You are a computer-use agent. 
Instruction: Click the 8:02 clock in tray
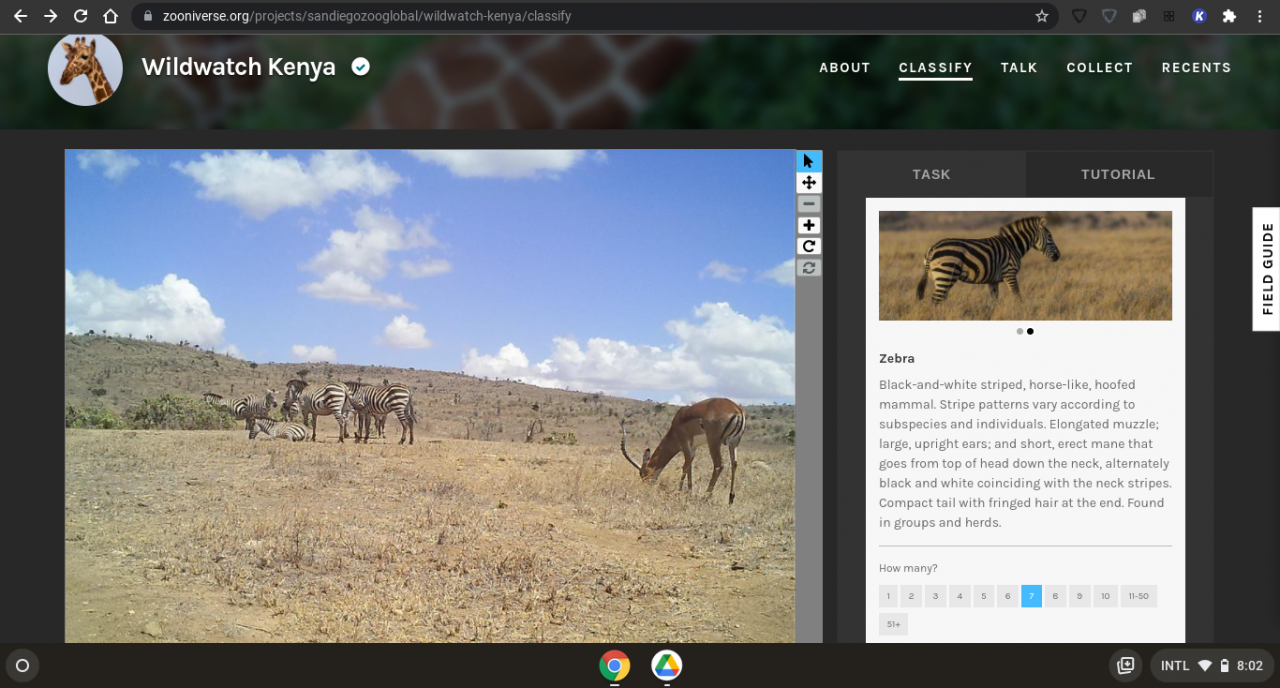click(1249, 665)
